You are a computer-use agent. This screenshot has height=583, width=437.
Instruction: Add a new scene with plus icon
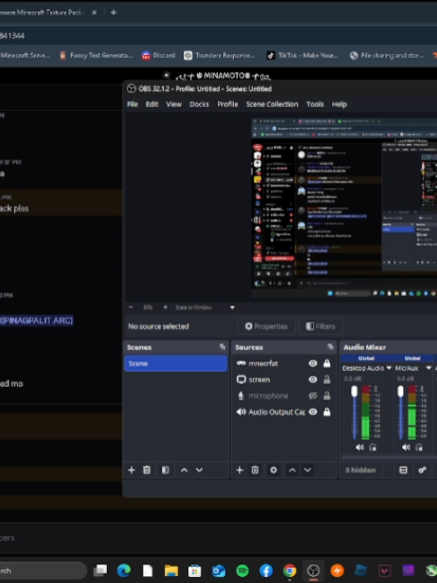[x=131, y=470]
